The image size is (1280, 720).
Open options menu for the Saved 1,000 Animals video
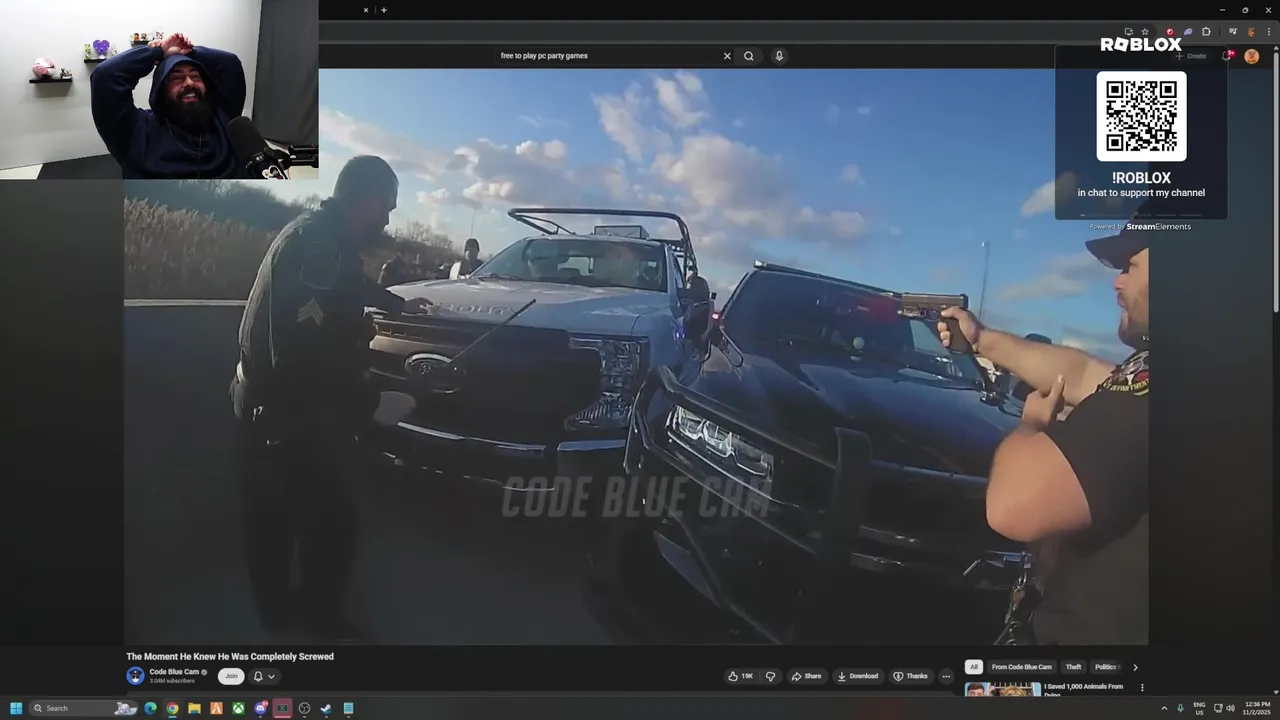1142,688
